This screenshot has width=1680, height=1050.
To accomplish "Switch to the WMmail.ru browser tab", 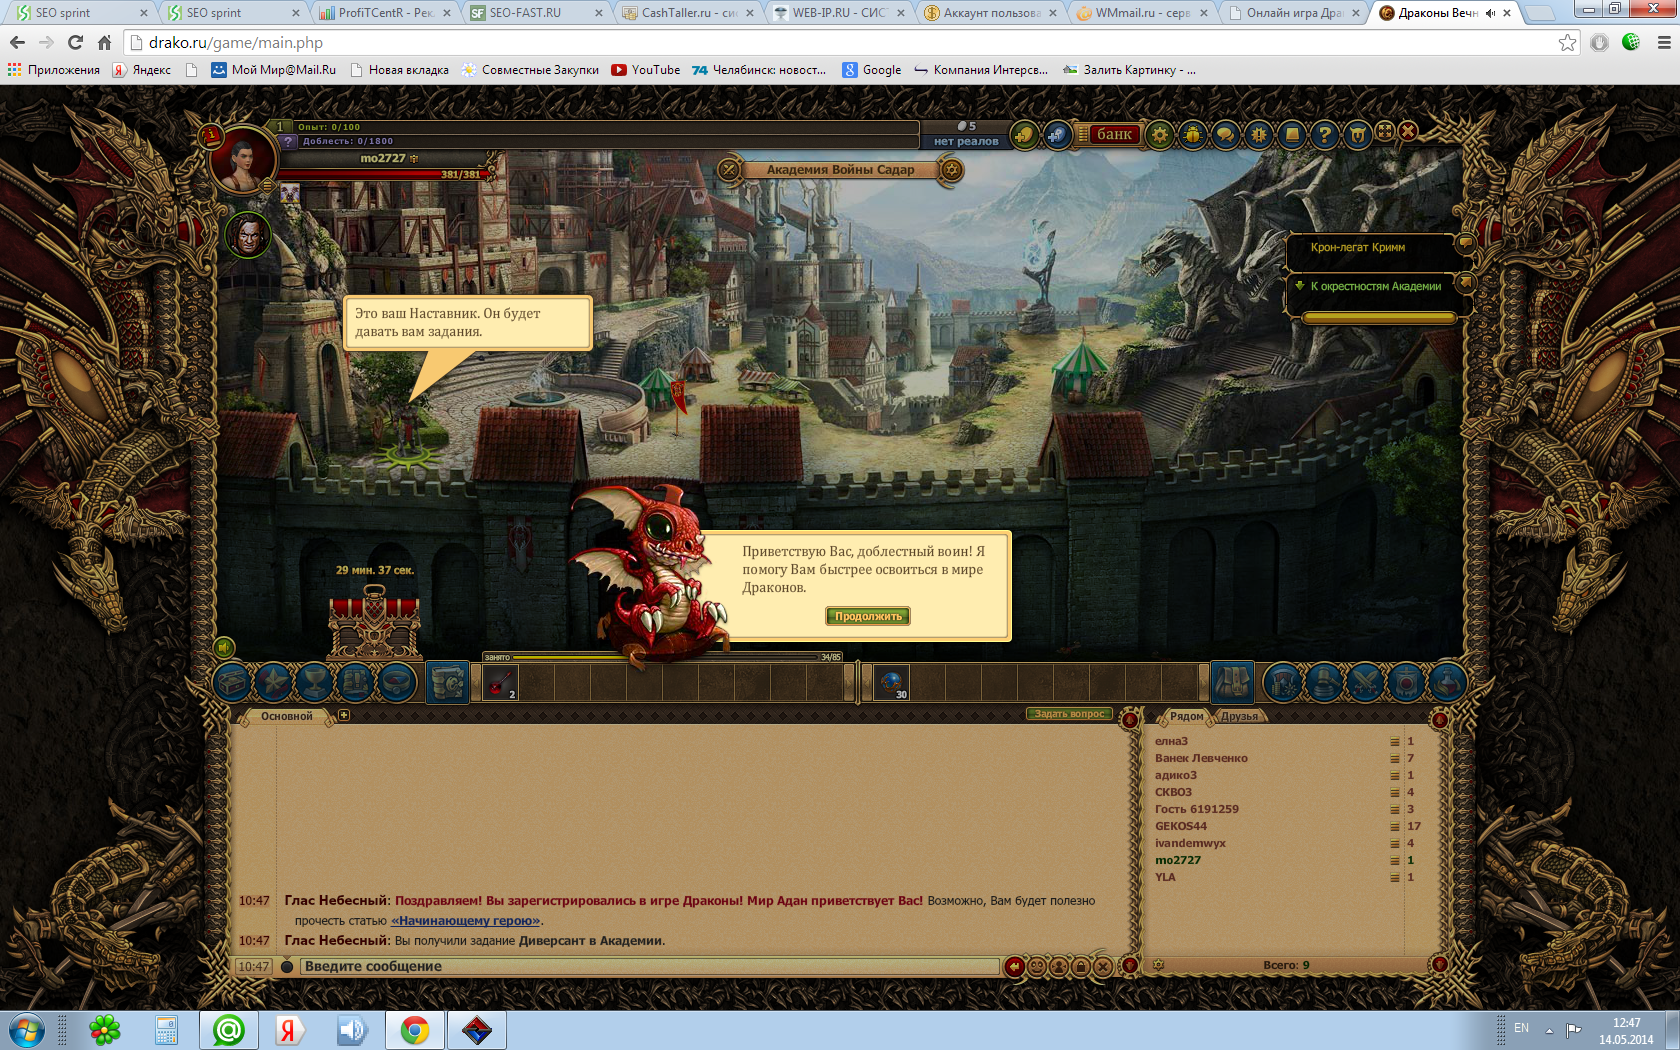I will pyautogui.click(x=1142, y=13).
